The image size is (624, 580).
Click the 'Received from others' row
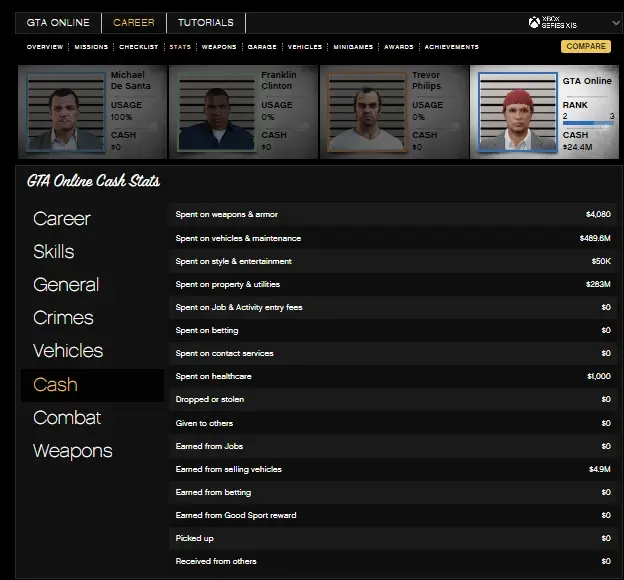point(393,562)
